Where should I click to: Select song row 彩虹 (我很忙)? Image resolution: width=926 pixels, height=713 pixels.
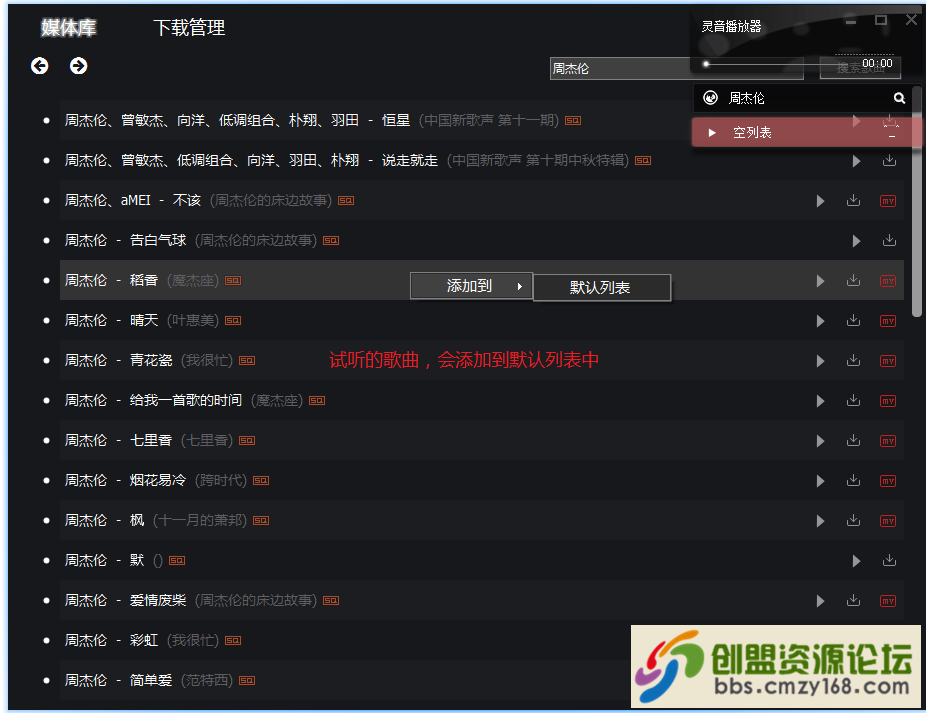(482, 640)
